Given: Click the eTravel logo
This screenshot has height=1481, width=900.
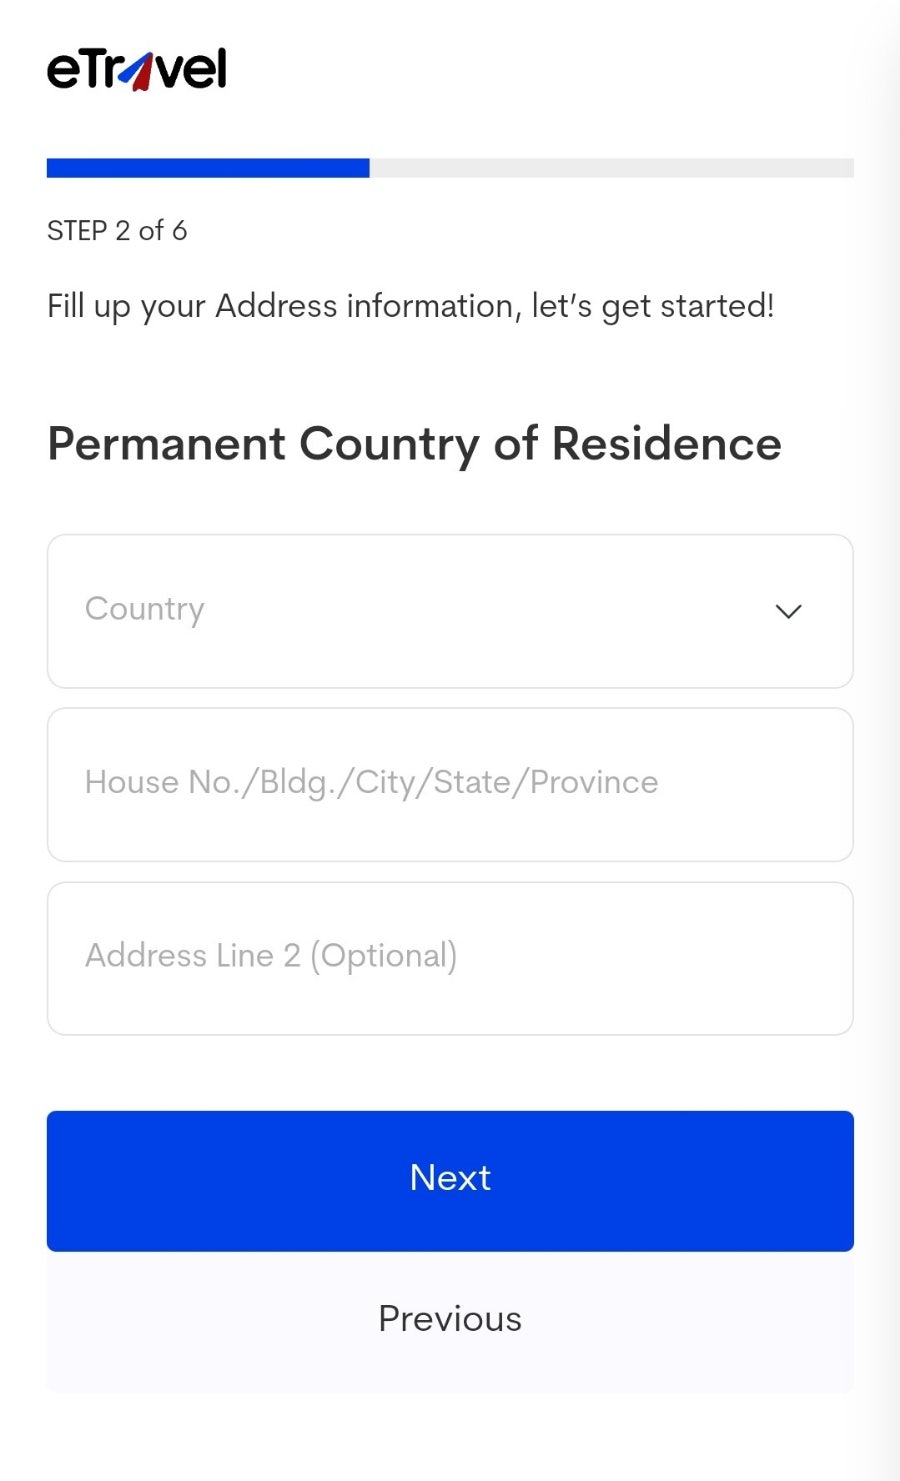Looking at the screenshot, I should pyautogui.click(x=137, y=69).
